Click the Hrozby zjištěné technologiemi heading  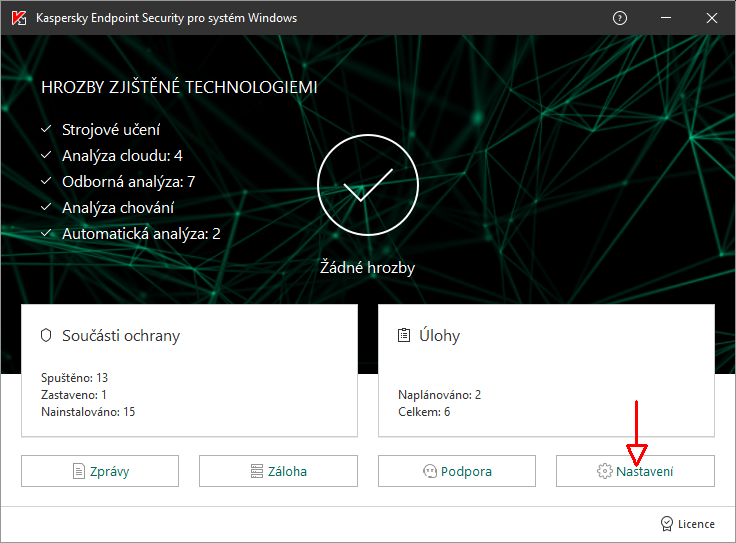pyautogui.click(x=179, y=87)
